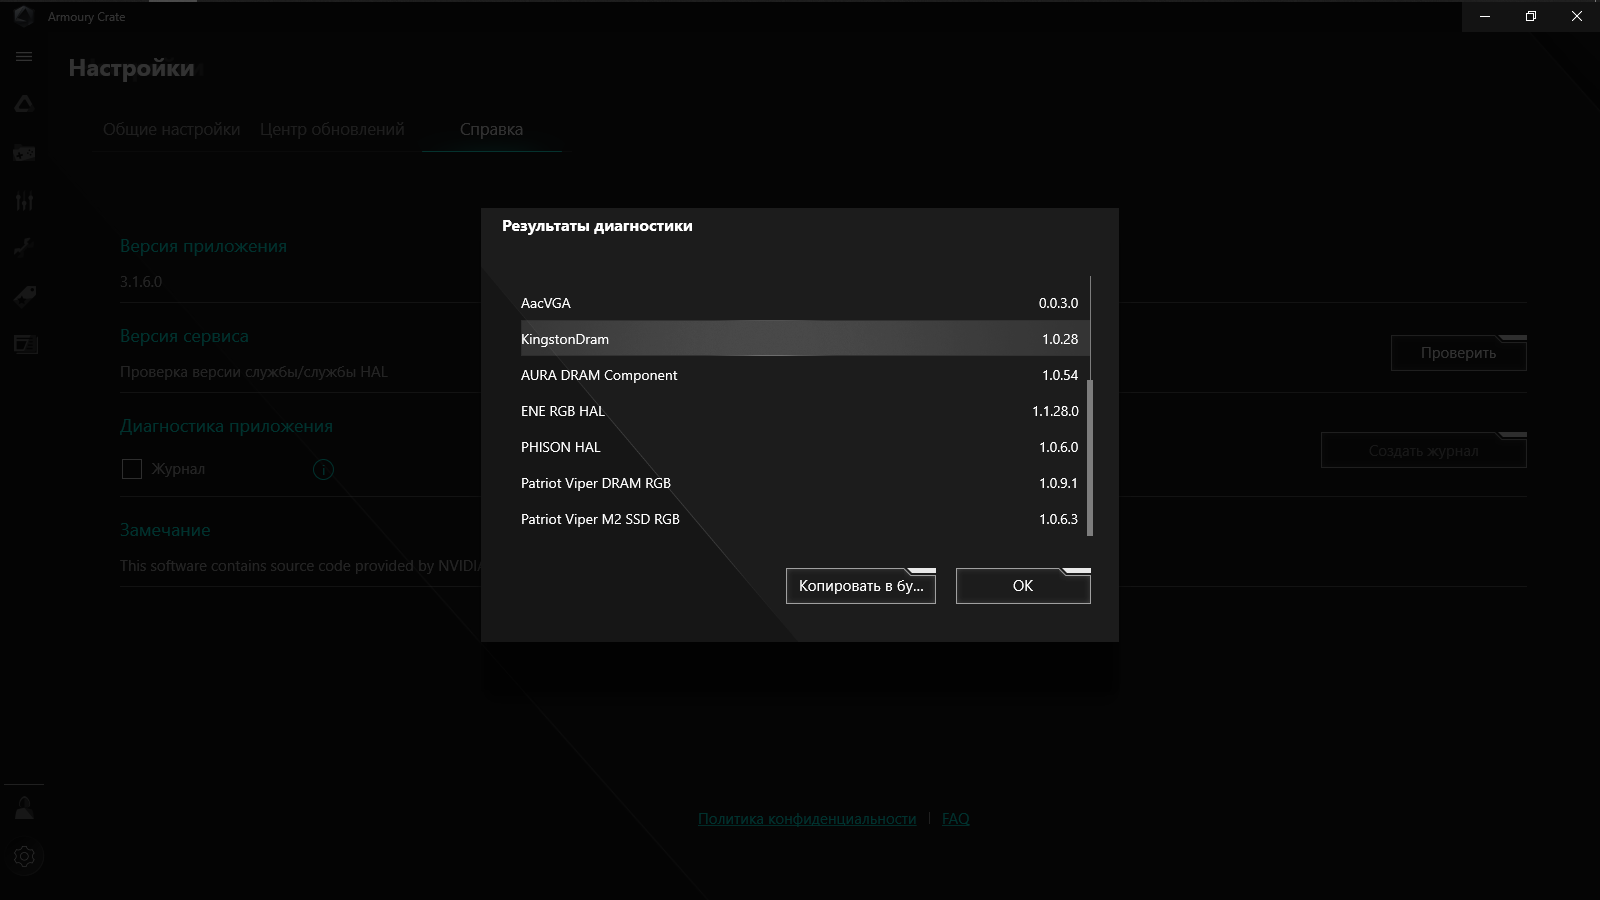Minimize the Armoury Crate window

pos(1485,16)
